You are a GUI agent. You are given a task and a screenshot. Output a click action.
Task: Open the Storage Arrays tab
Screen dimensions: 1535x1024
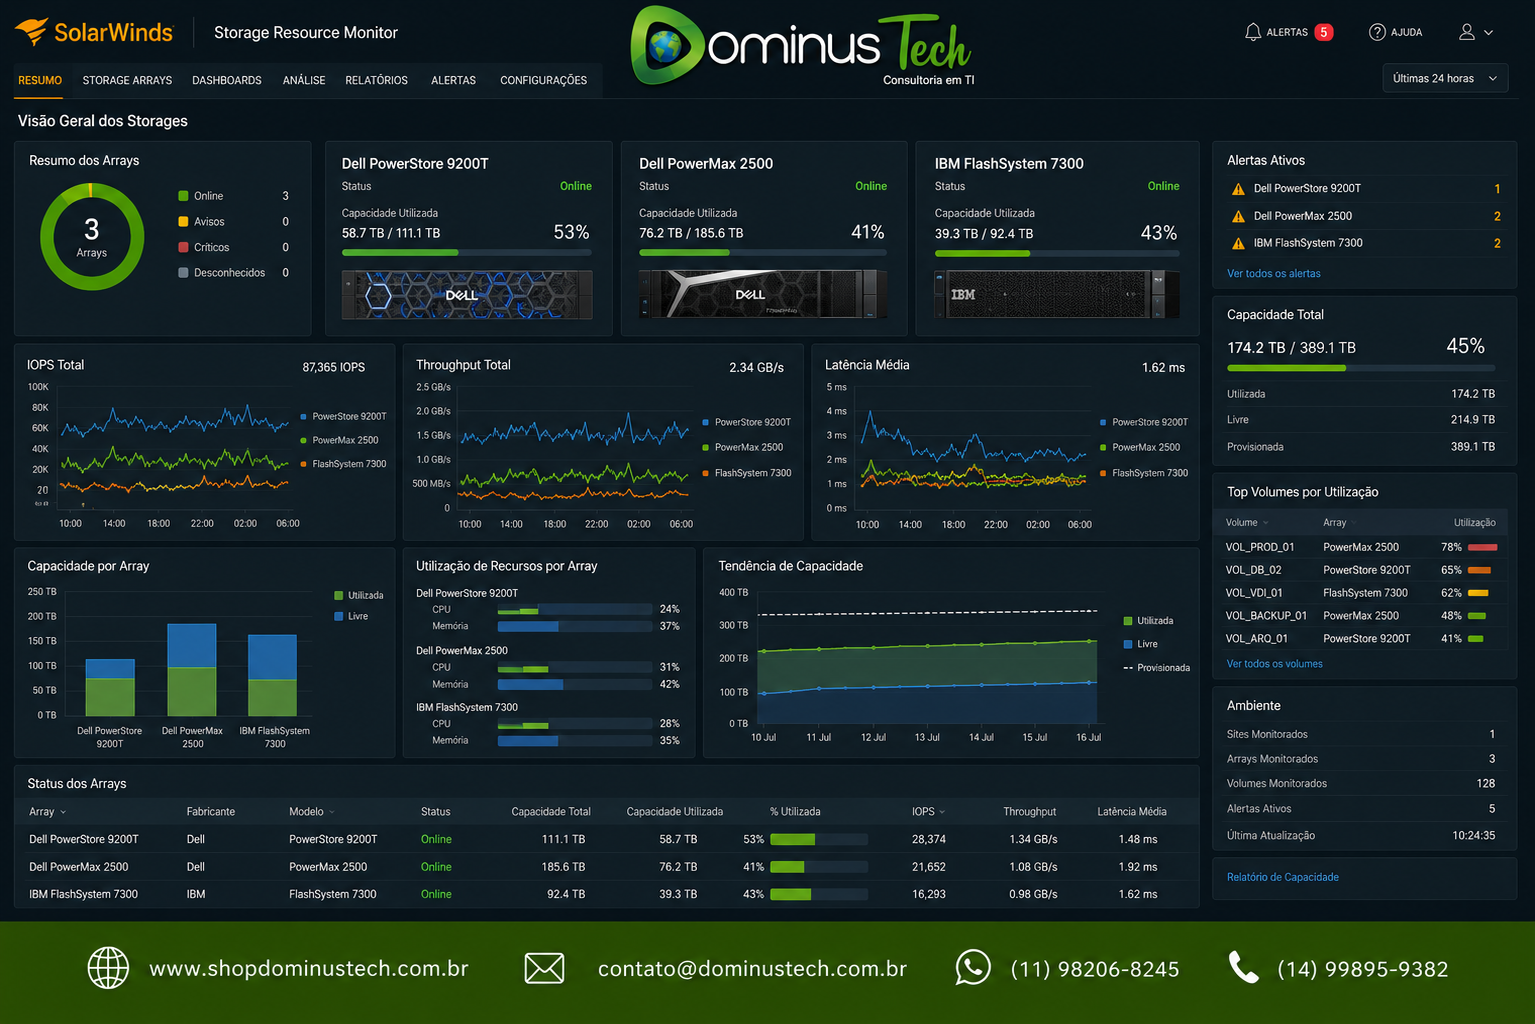tap(127, 80)
